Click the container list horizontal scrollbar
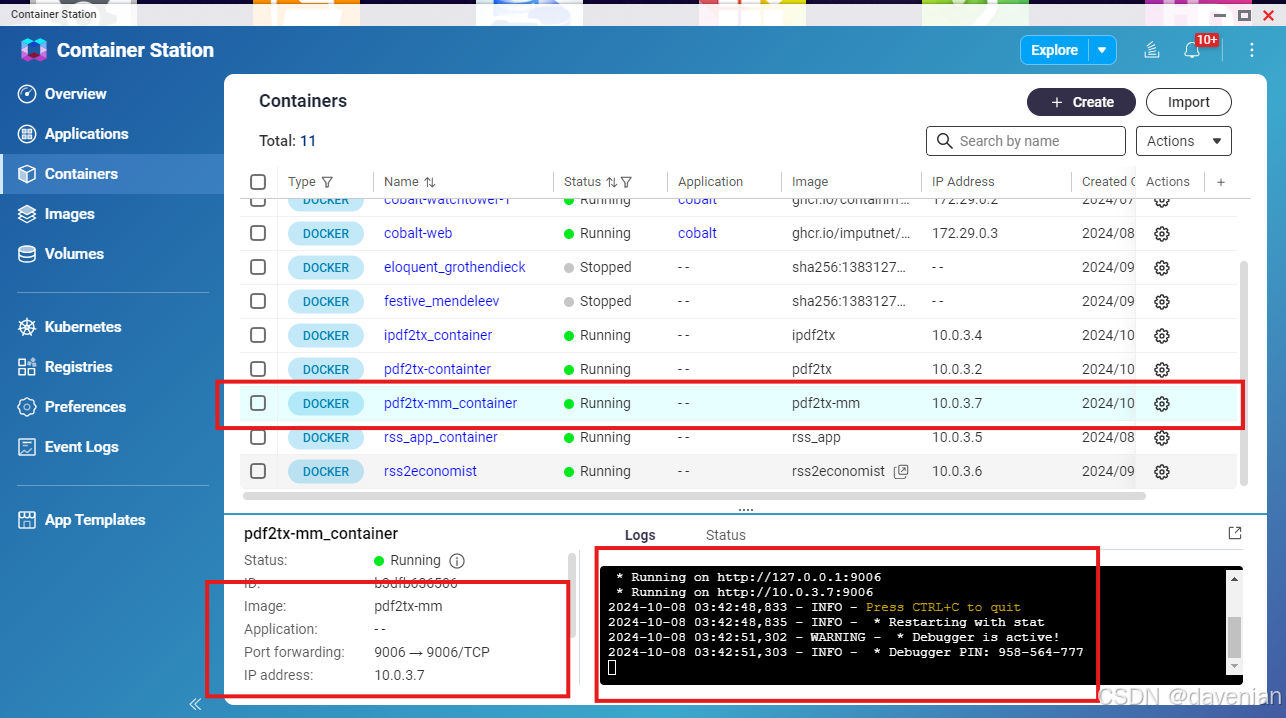This screenshot has width=1286, height=718. [694, 495]
